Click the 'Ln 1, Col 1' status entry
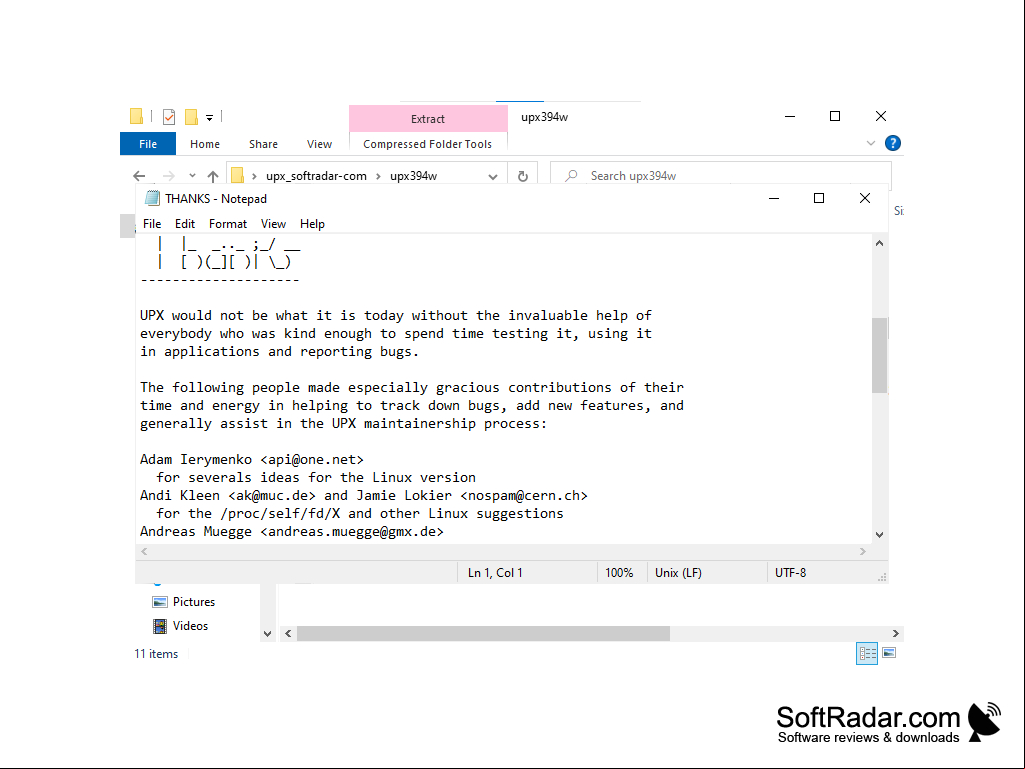The height and width of the screenshot is (769, 1025). (x=495, y=573)
